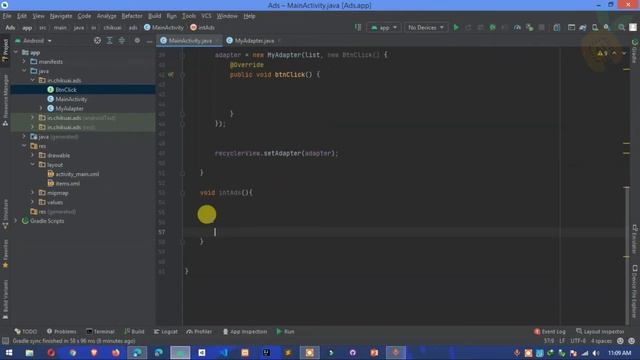The image size is (640, 360).
Task: Open the No Devices dropdown
Action: (x=425, y=27)
